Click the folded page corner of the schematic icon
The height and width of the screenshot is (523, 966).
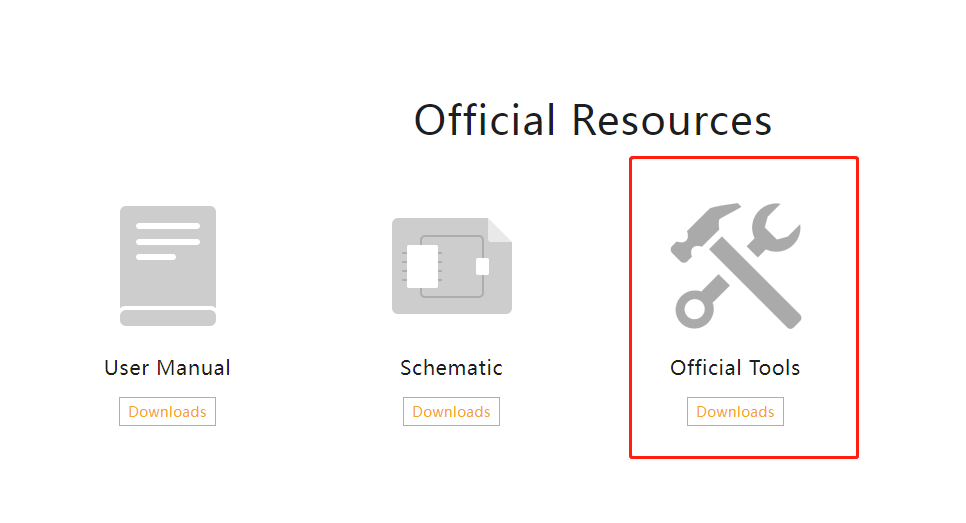tap(500, 230)
